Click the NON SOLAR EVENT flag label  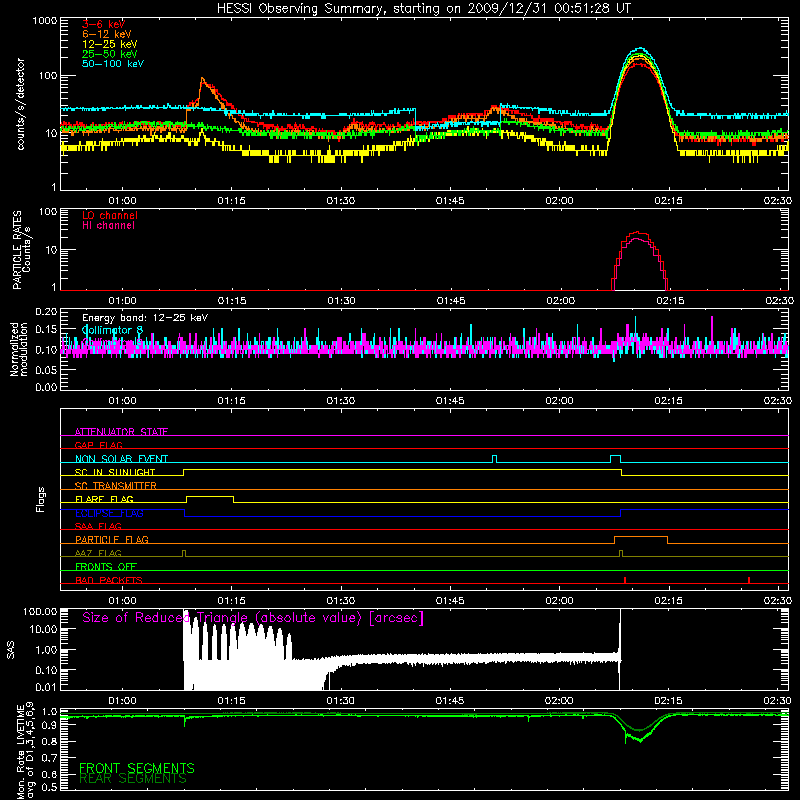click(x=121, y=459)
